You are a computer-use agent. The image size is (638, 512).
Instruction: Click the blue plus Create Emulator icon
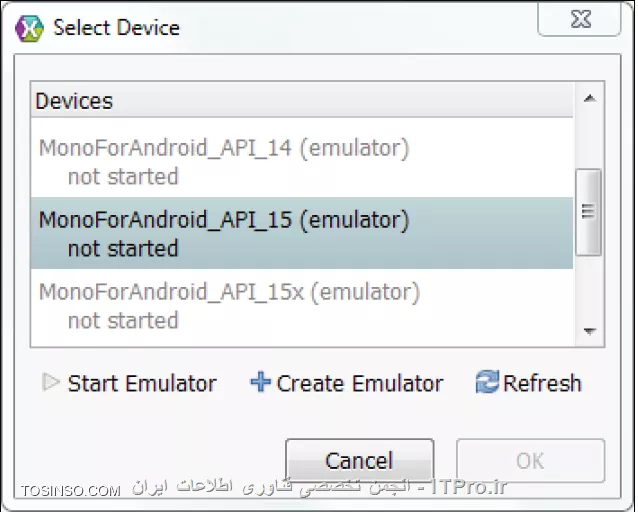260,382
